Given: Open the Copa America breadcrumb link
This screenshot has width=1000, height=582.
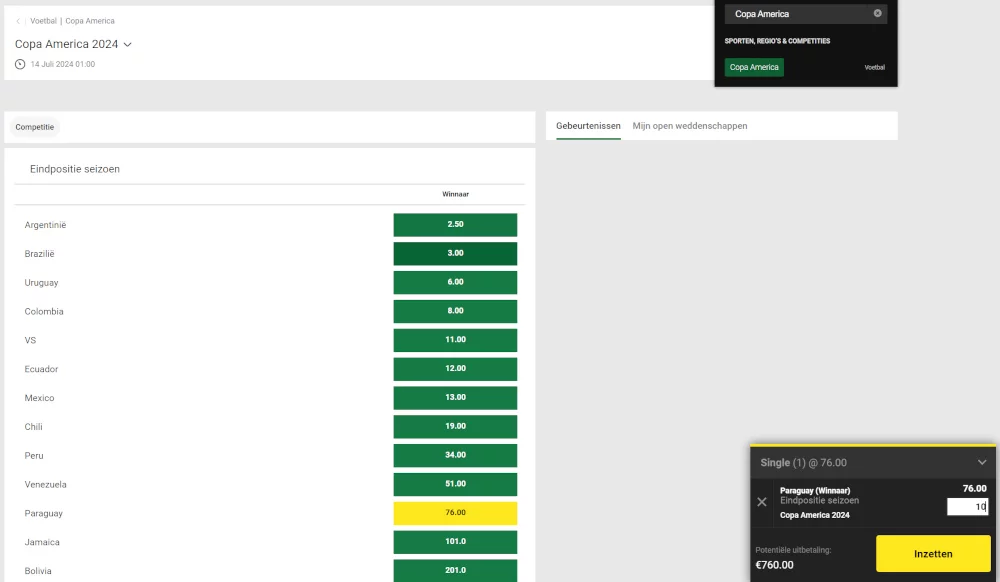Looking at the screenshot, I should point(90,21).
